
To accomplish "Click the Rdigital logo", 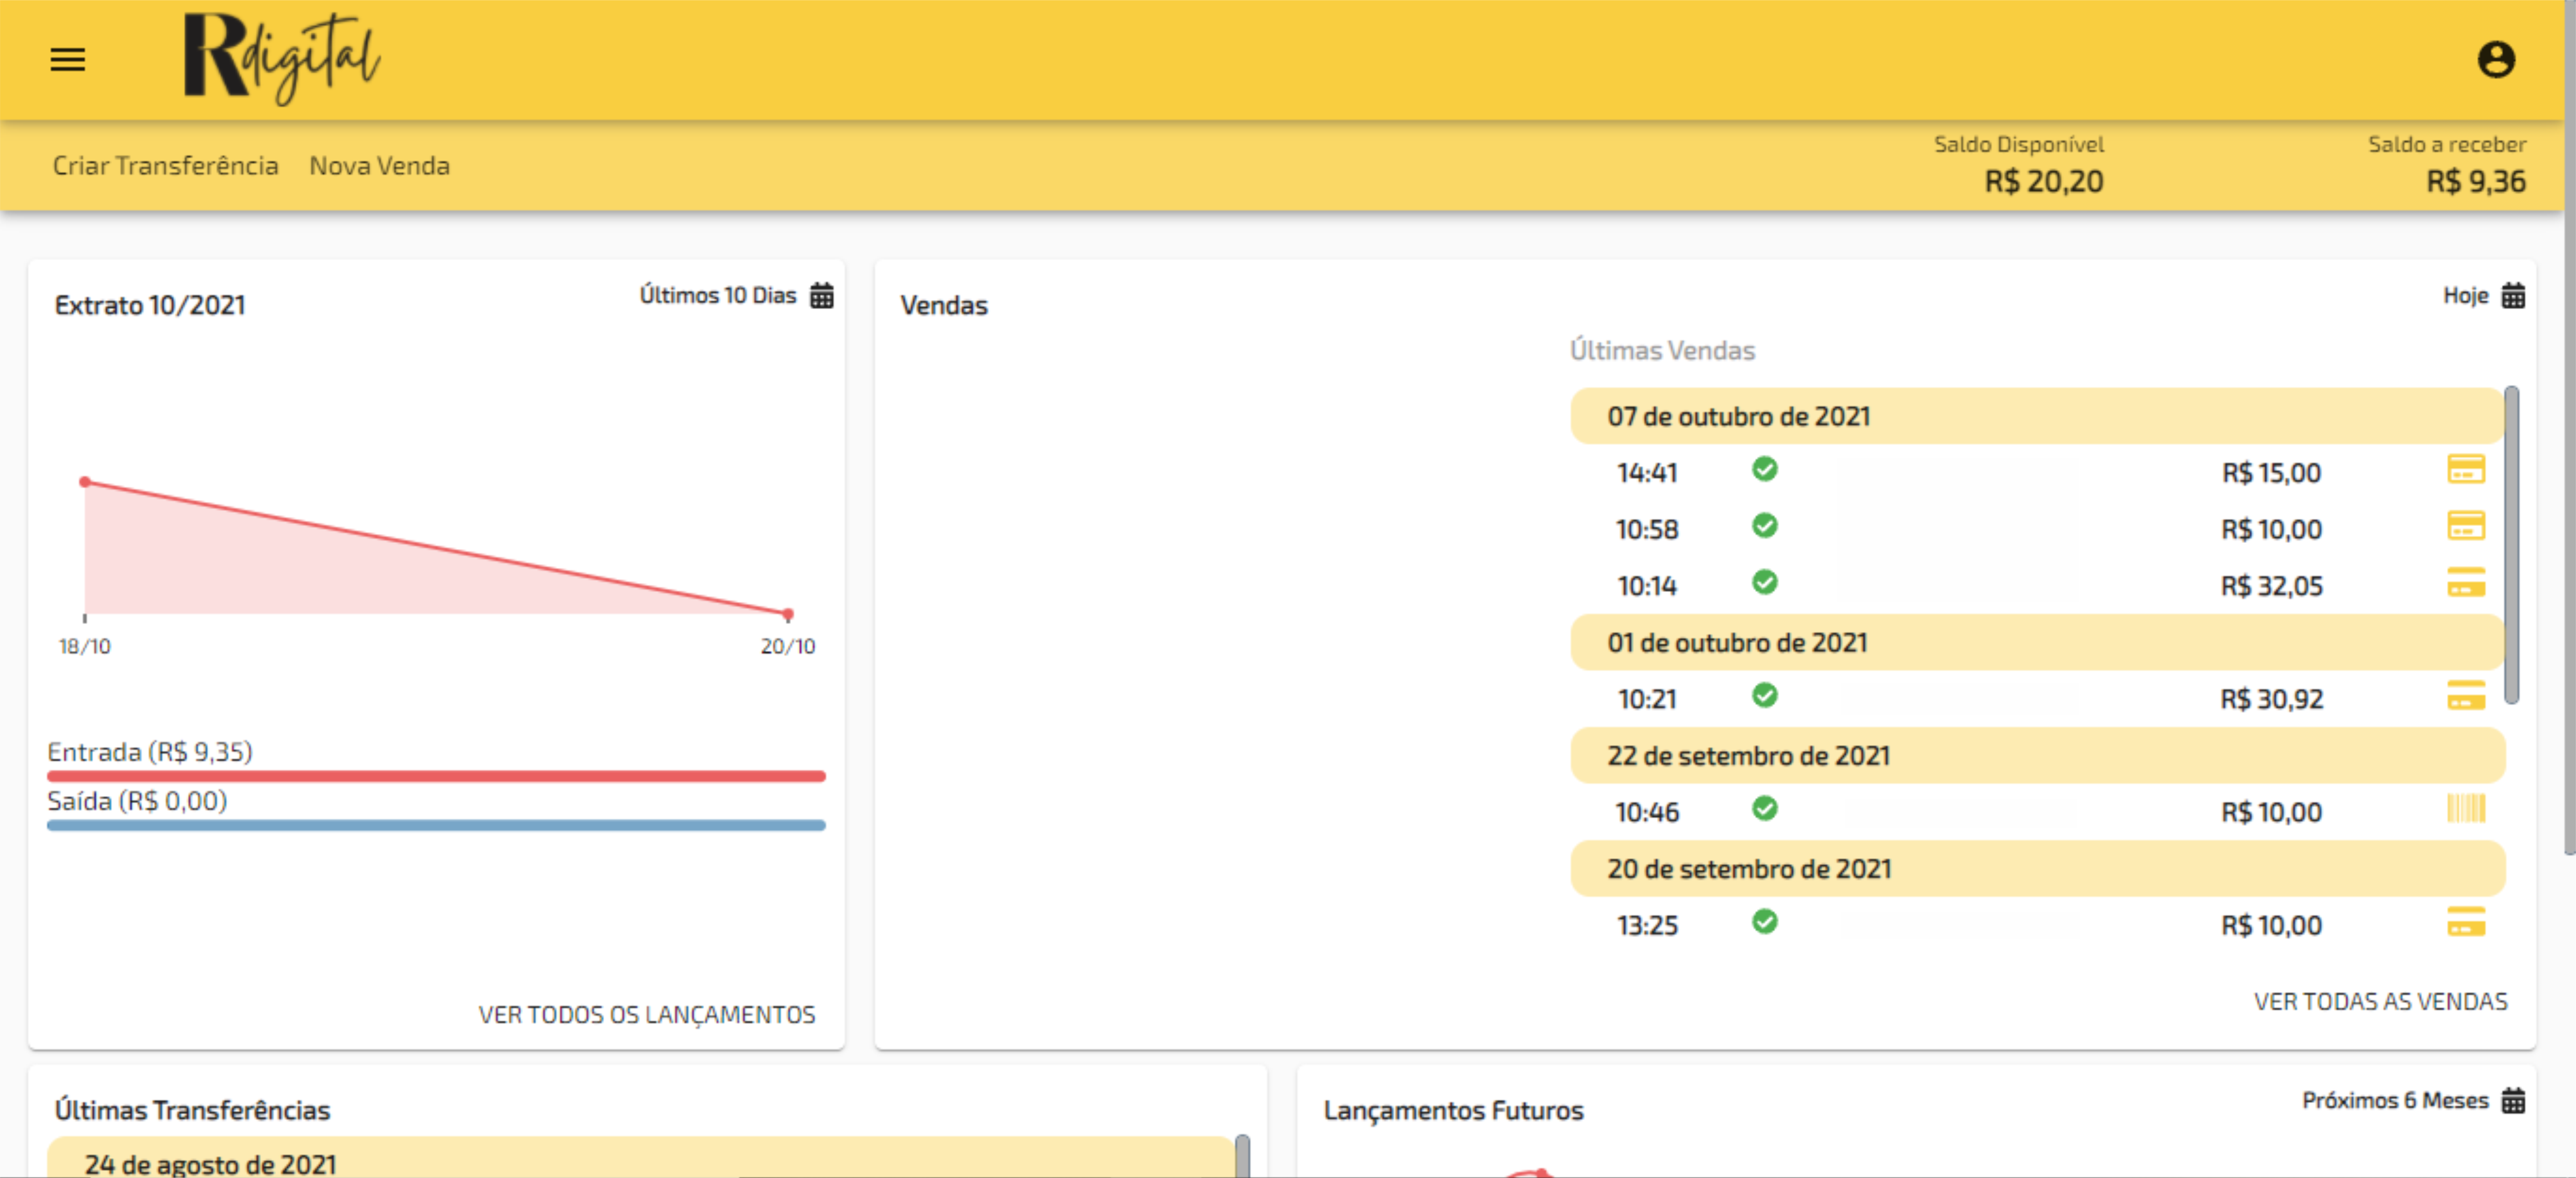I will (281, 58).
